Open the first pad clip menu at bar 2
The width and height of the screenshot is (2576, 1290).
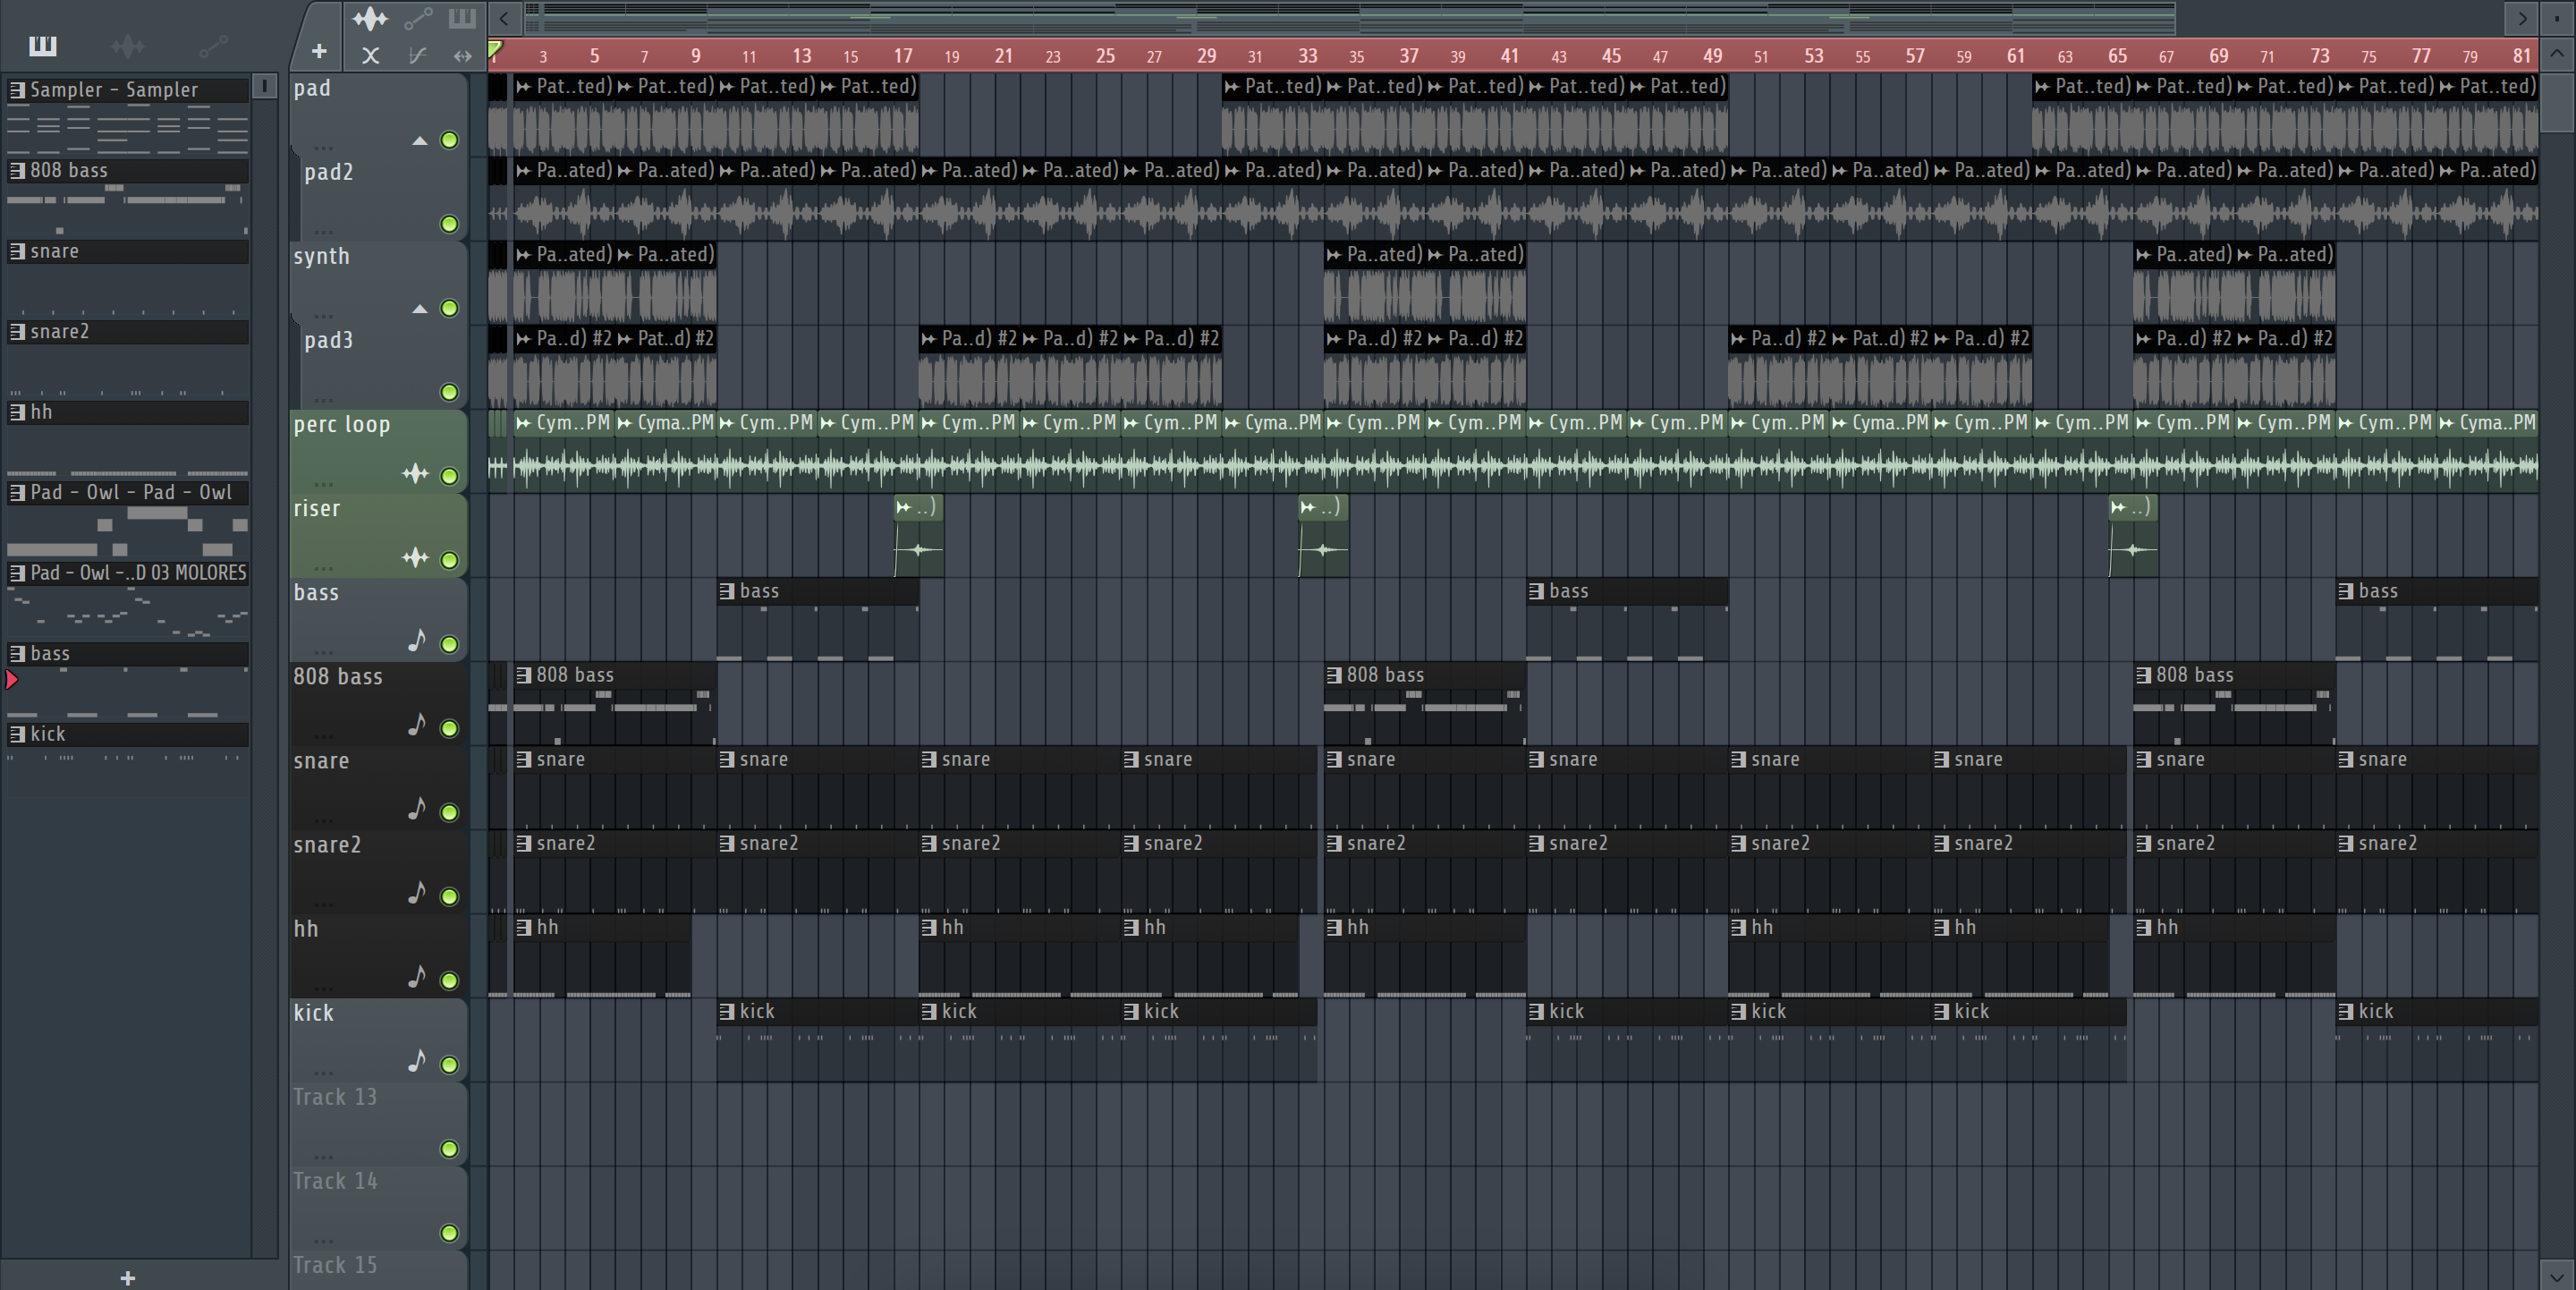coord(524,87)
